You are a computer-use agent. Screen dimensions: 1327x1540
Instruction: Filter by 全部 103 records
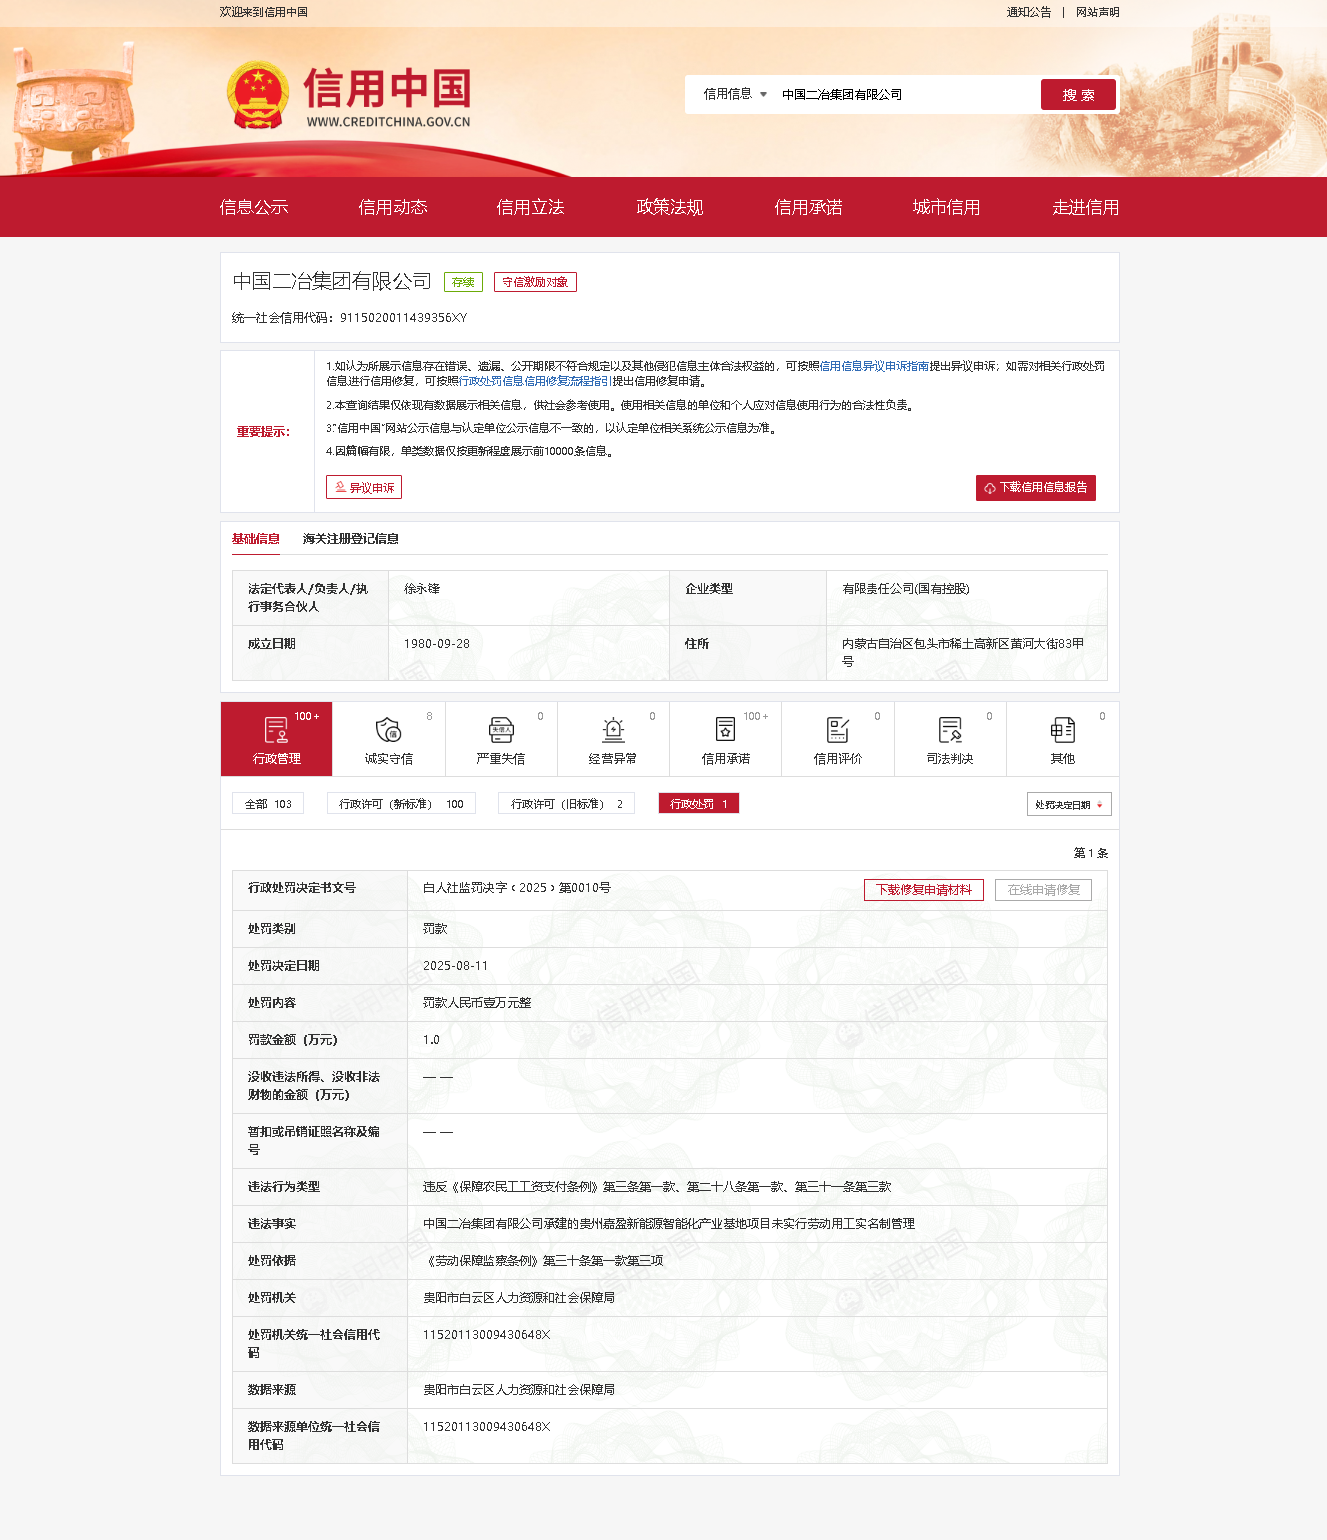pyautogui.click(x=268, y=804)
